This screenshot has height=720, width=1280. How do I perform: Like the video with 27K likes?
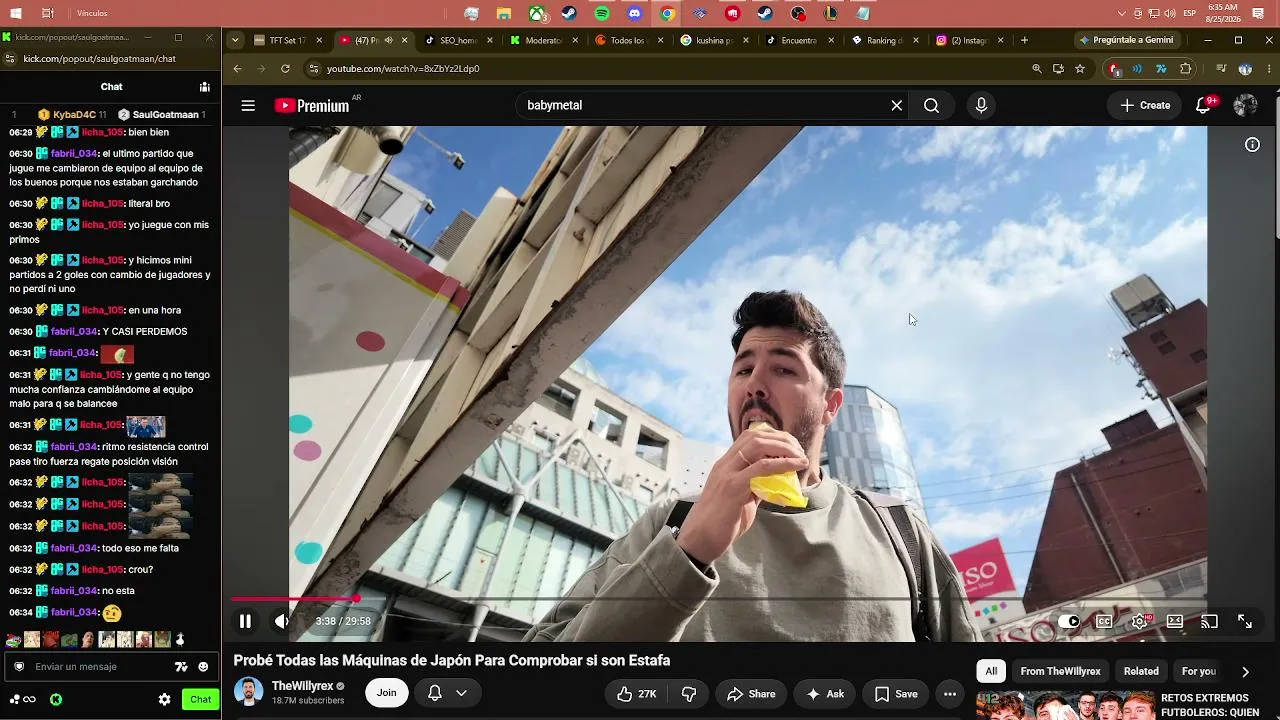pyautogui.click(x=636, y=694)
